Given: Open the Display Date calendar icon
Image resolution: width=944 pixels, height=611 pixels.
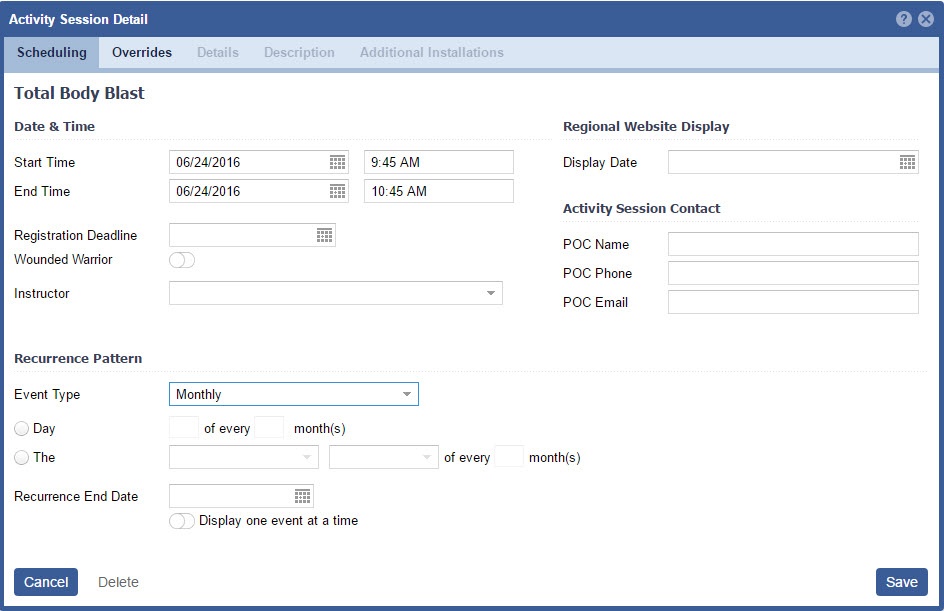Looking at the screenshot, I should click(907, 162).
